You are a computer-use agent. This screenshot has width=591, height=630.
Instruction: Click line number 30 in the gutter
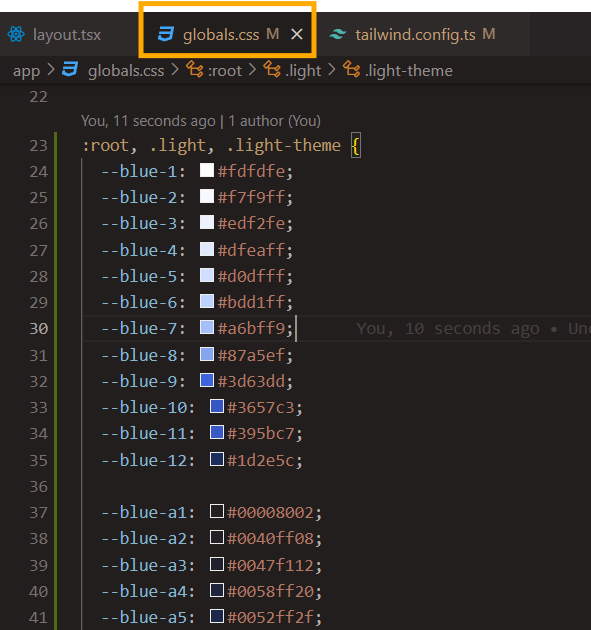39,329
